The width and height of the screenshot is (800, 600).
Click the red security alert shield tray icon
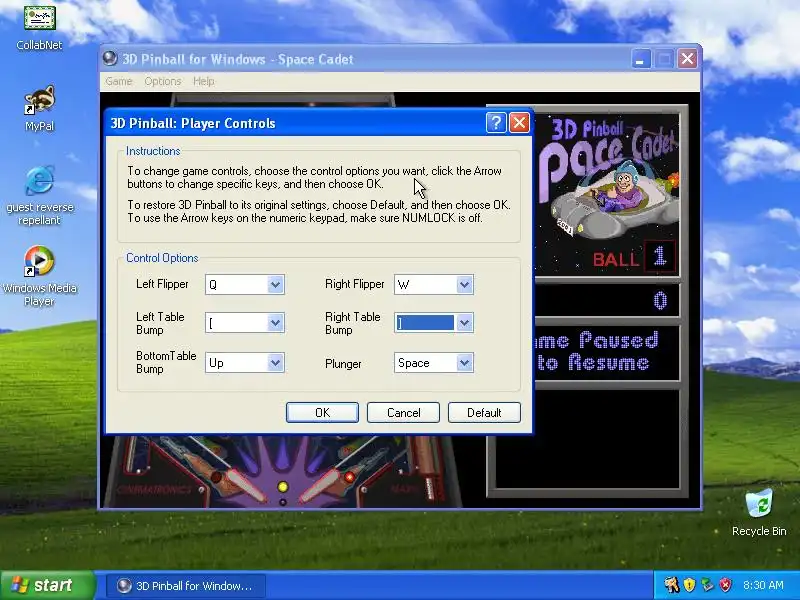(725, 585)
